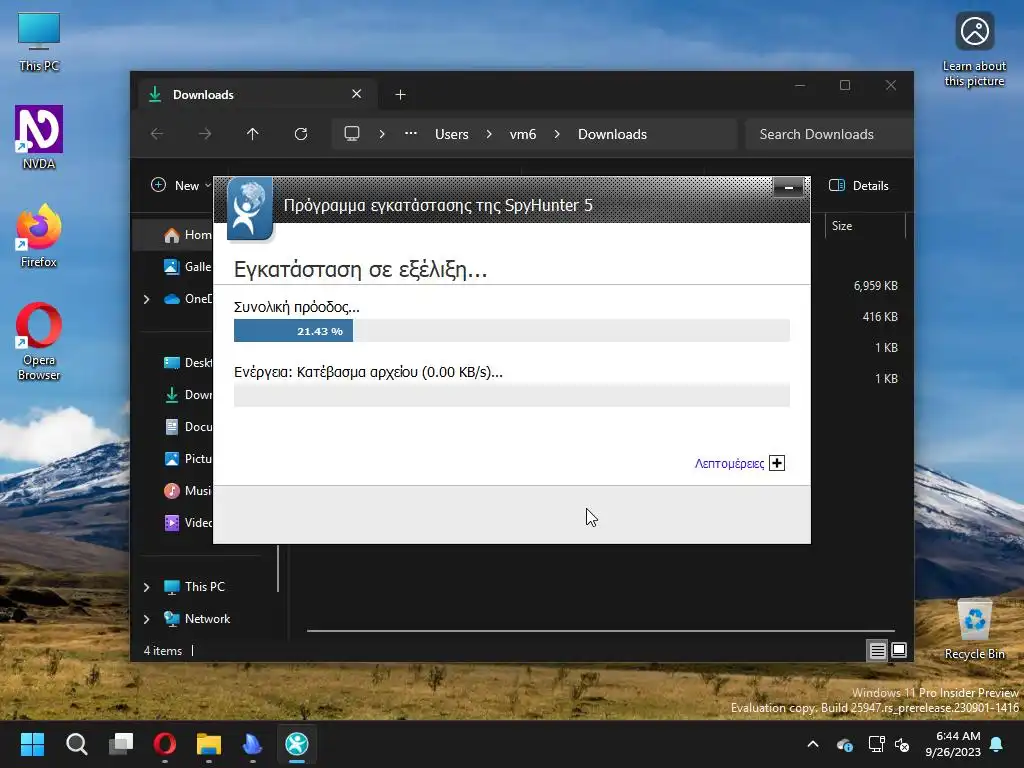Open This PC desktop icon
This screenshot has height=768, width=1024.
39,42
